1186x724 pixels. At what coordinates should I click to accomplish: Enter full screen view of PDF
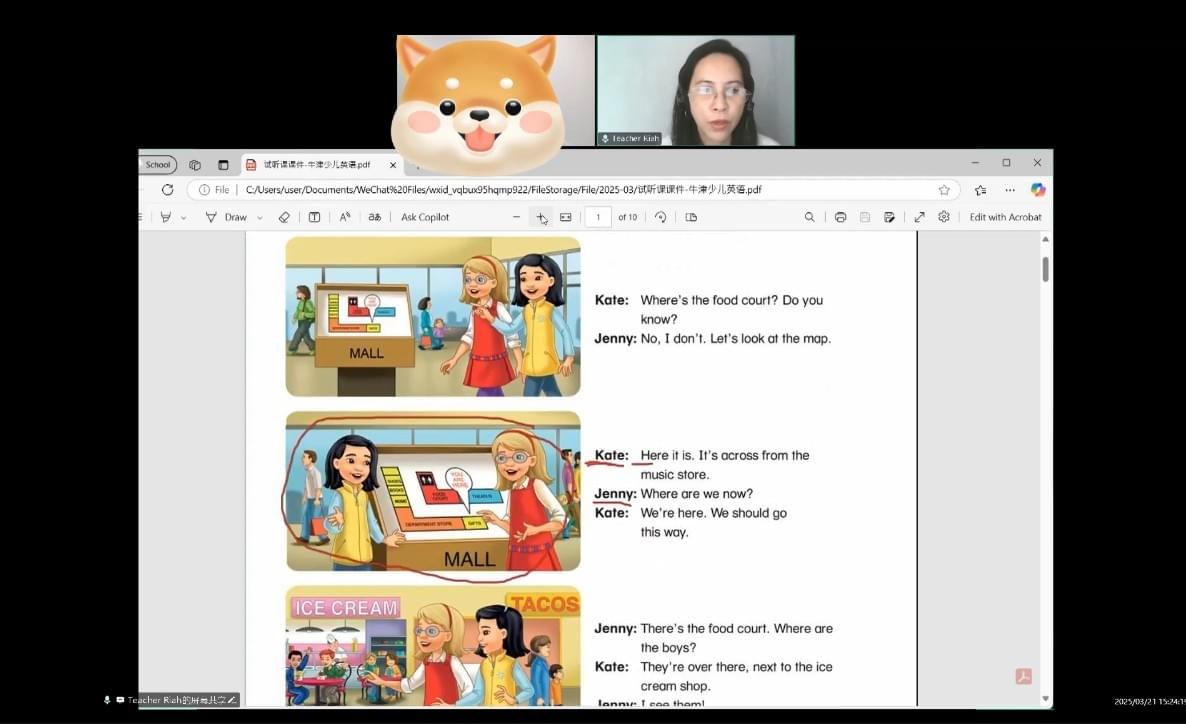click(919, 217)
